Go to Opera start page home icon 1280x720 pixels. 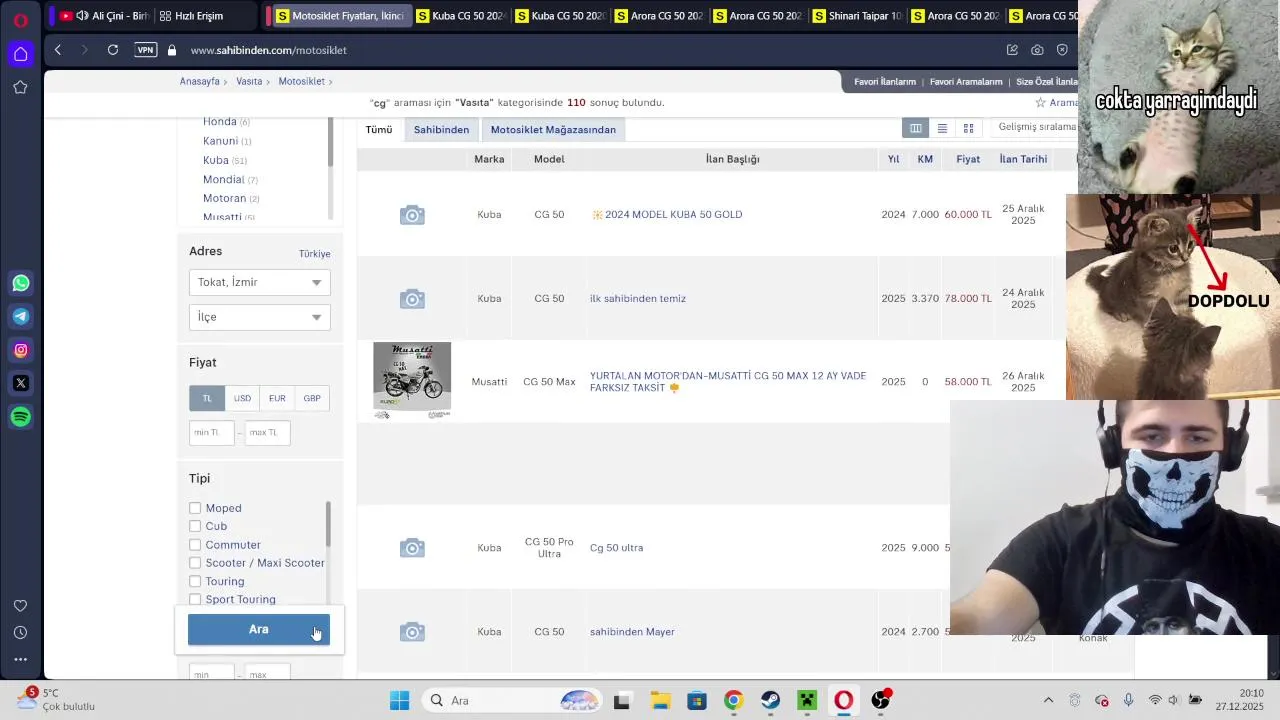click(x=20, y=54)
